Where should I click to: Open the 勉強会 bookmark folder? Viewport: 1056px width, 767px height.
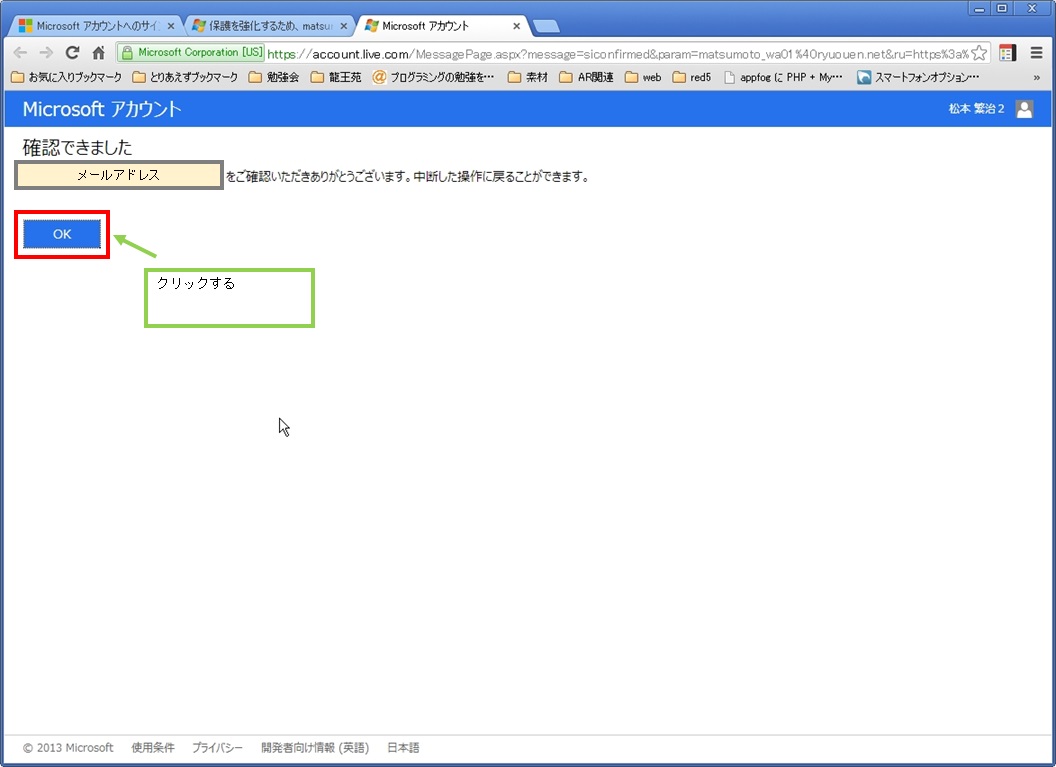(x=274, y=77)
